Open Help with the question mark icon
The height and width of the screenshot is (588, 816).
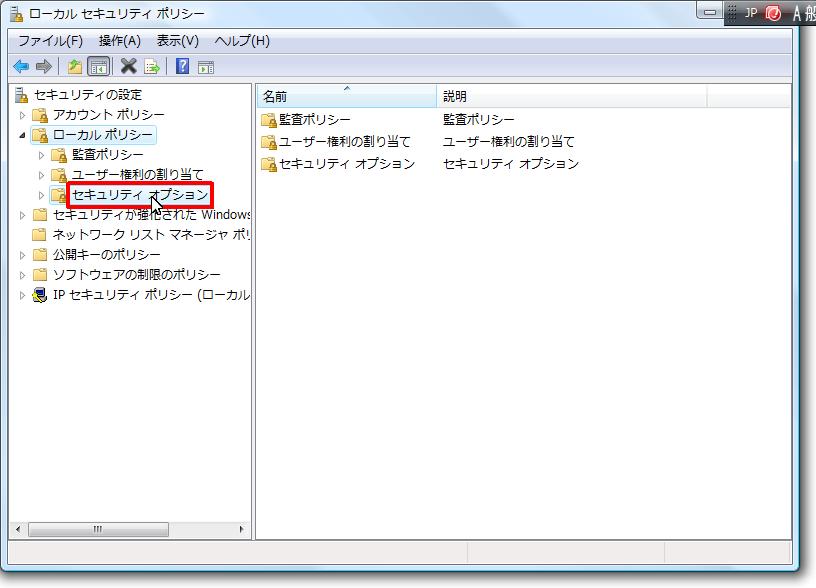point(182,67)
